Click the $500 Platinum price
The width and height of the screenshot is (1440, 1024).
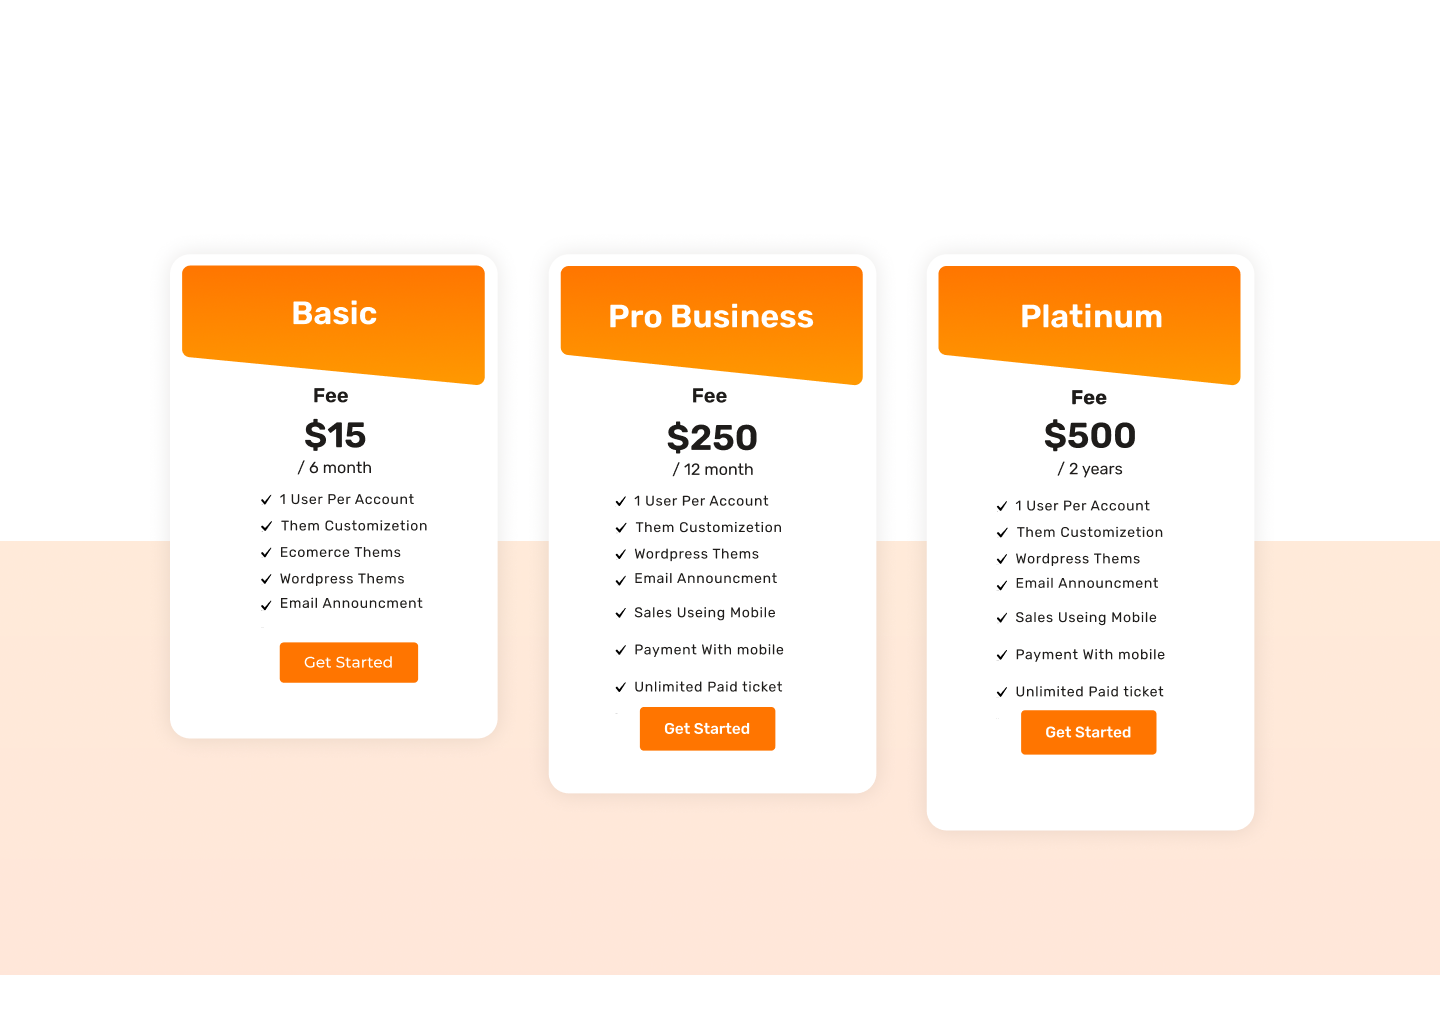pos(1089,436)
